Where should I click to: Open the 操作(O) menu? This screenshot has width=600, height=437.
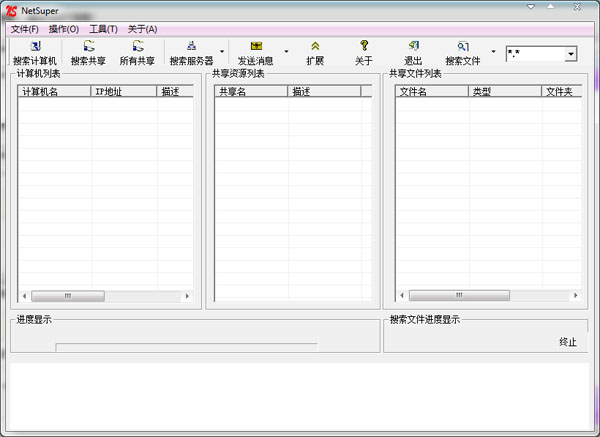(x=64, y=29)
